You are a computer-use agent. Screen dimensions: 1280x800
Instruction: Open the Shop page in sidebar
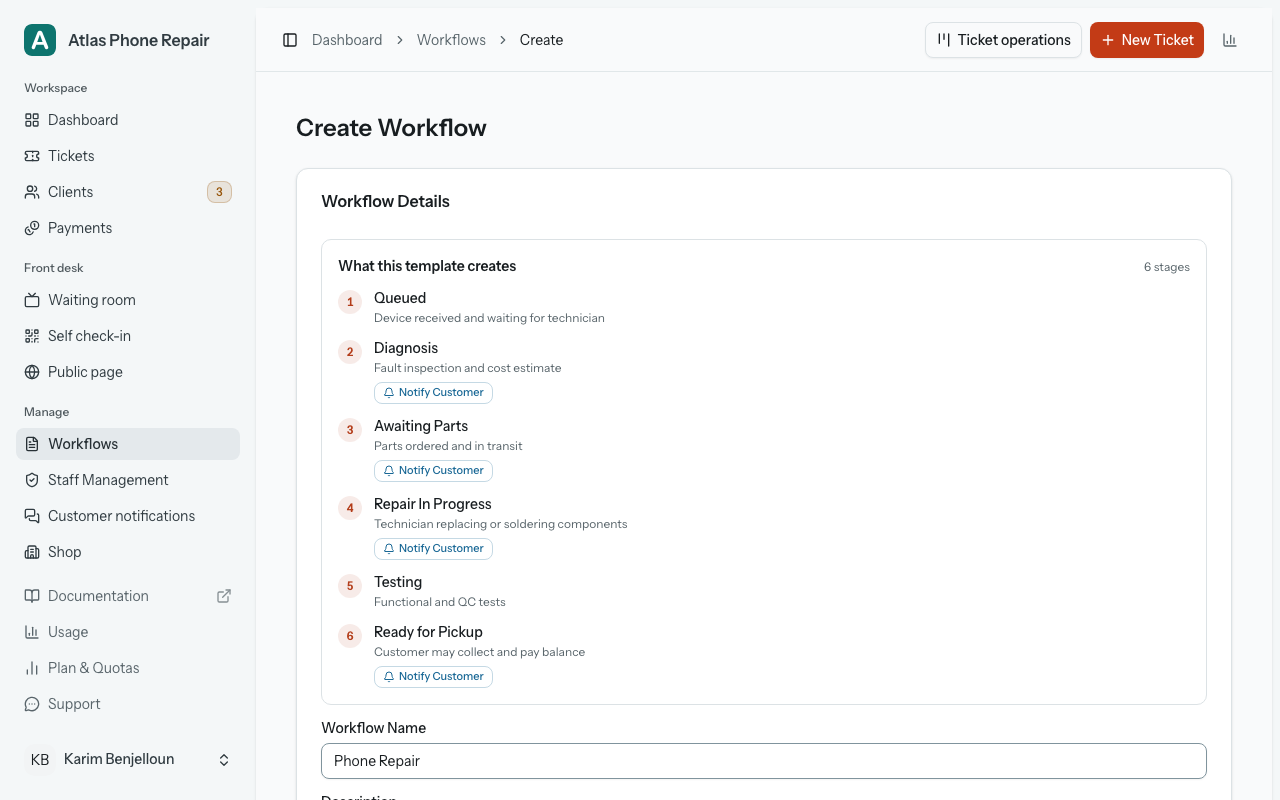click(128, 552)
